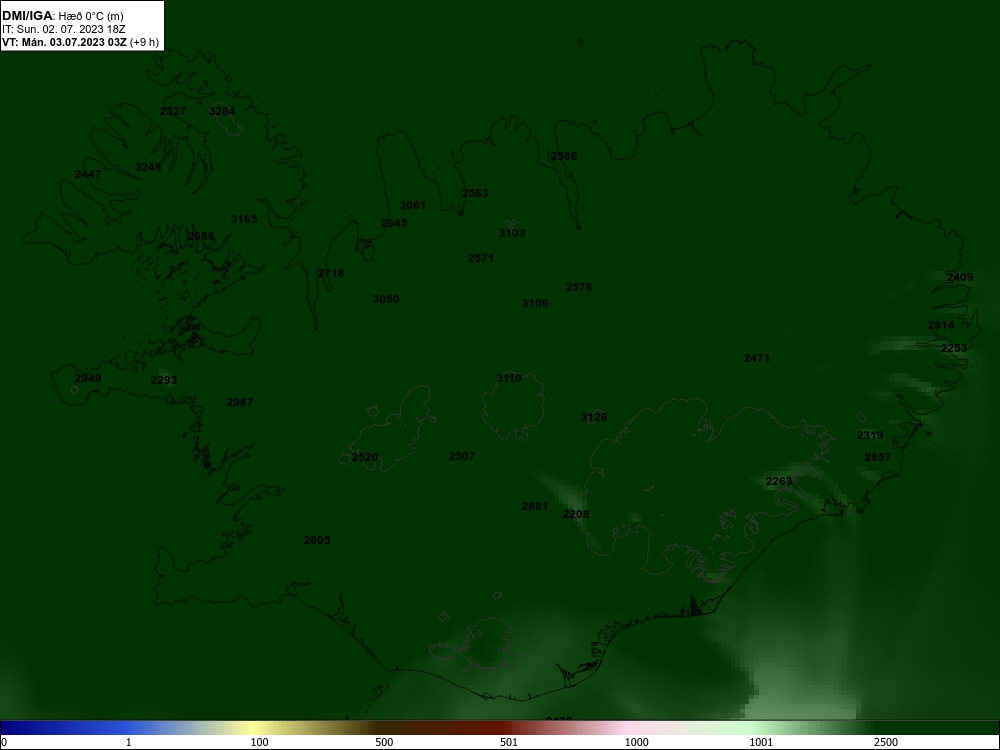
Task: Select the legend tick label 501
Action: click(x=509, y=742)
